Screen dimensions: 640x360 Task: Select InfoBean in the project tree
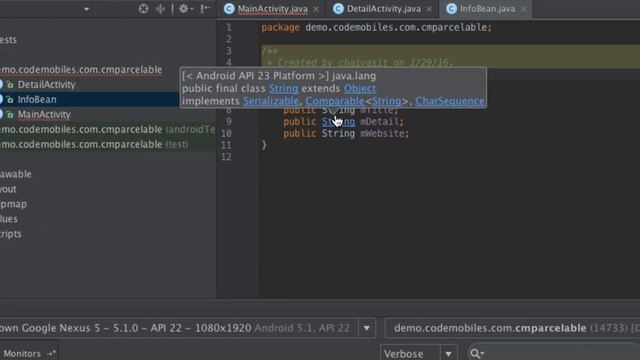pos(37,99)
